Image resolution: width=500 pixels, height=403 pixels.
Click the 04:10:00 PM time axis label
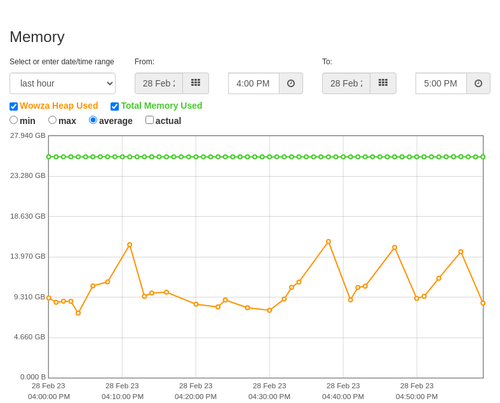click(x=122, y=397)
